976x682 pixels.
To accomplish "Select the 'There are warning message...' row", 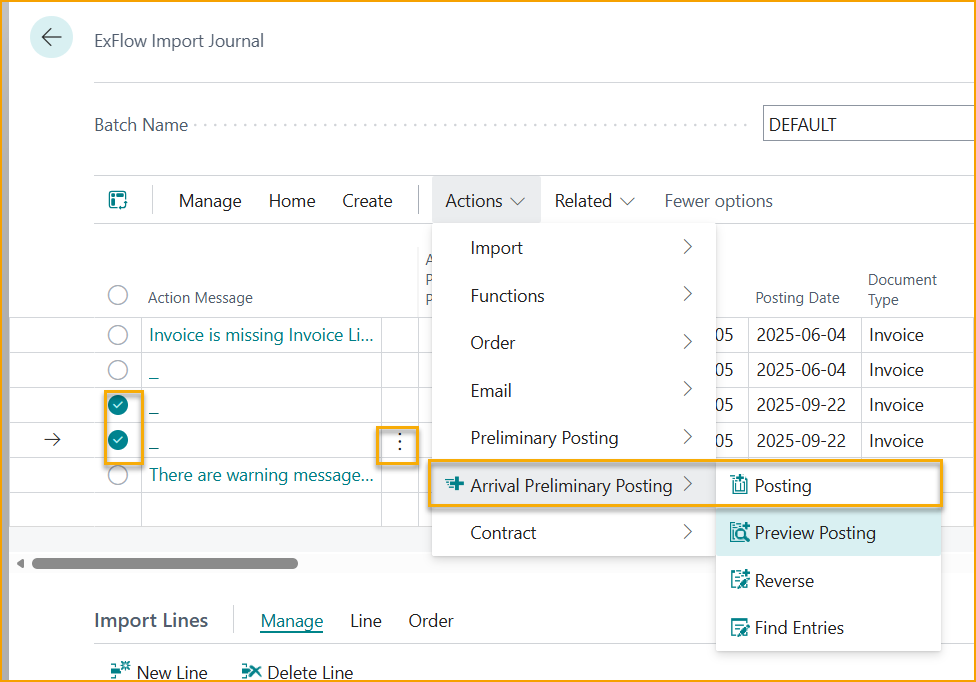I will tap(118, 475).
